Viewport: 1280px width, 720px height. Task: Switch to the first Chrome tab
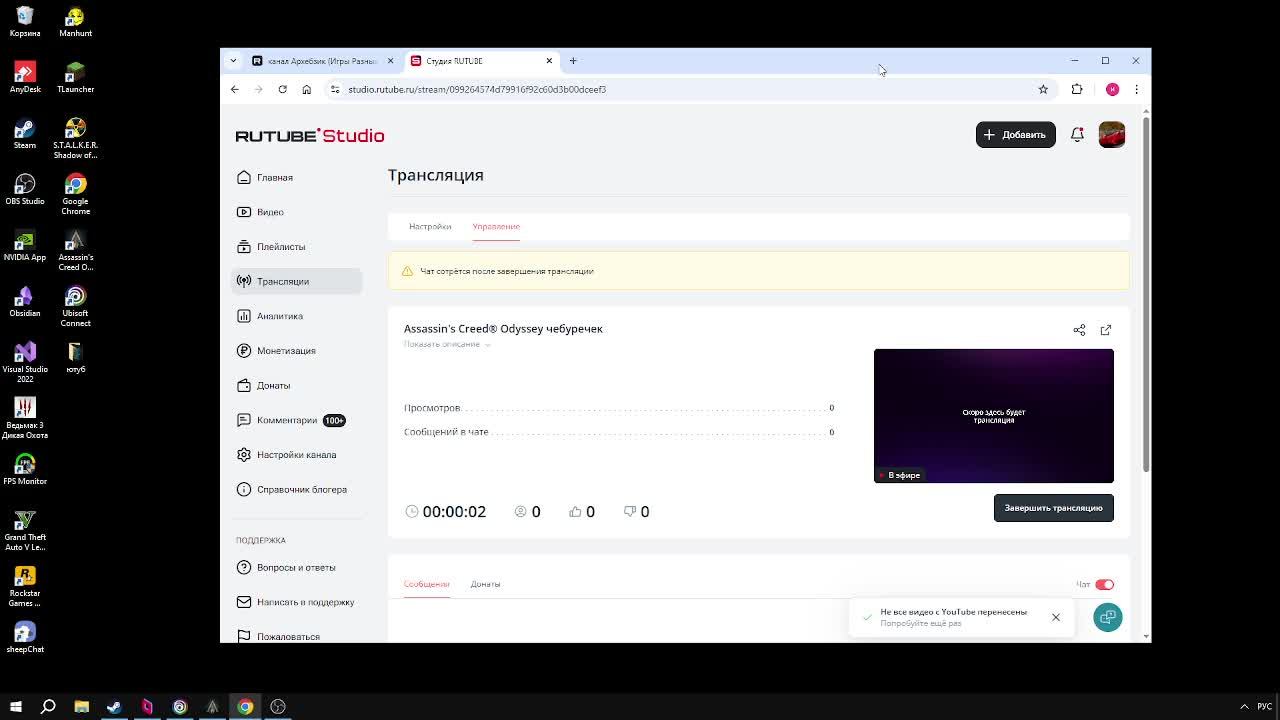tap(322, 61)
